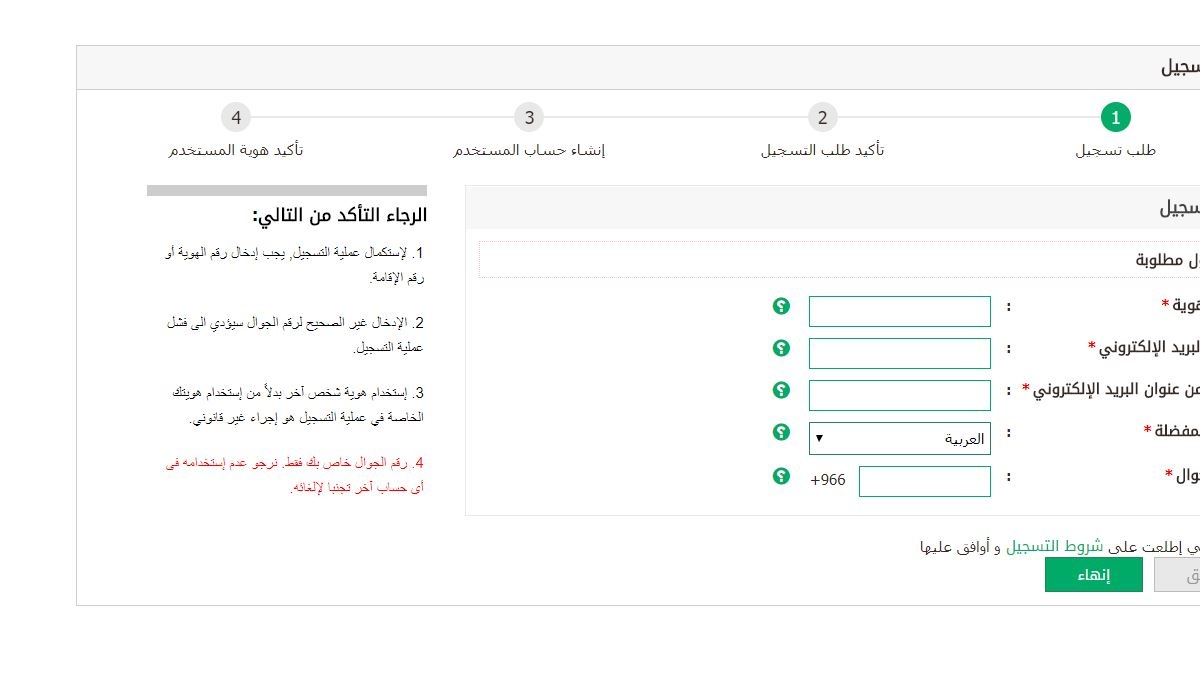Click help icon beside the language dropdown
The width and height of the screenshot is (1200, 675).
(782, 432)
